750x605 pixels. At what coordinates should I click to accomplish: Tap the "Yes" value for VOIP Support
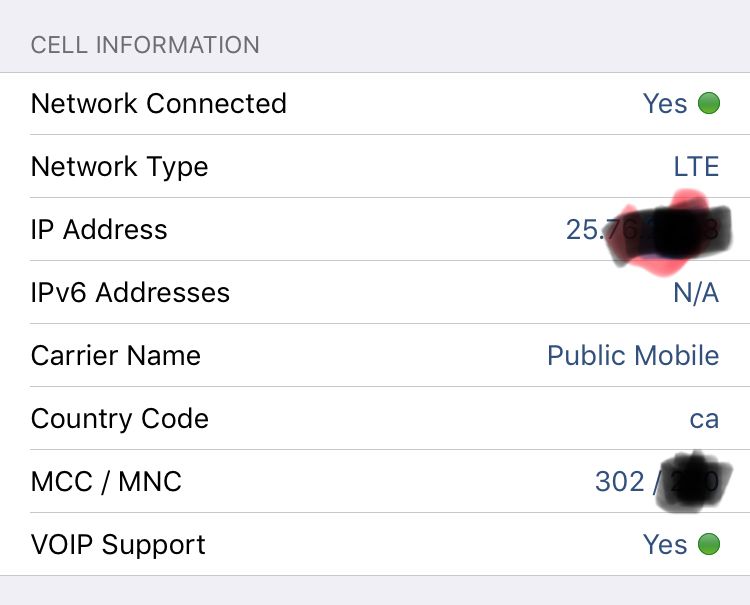point(665,545)
